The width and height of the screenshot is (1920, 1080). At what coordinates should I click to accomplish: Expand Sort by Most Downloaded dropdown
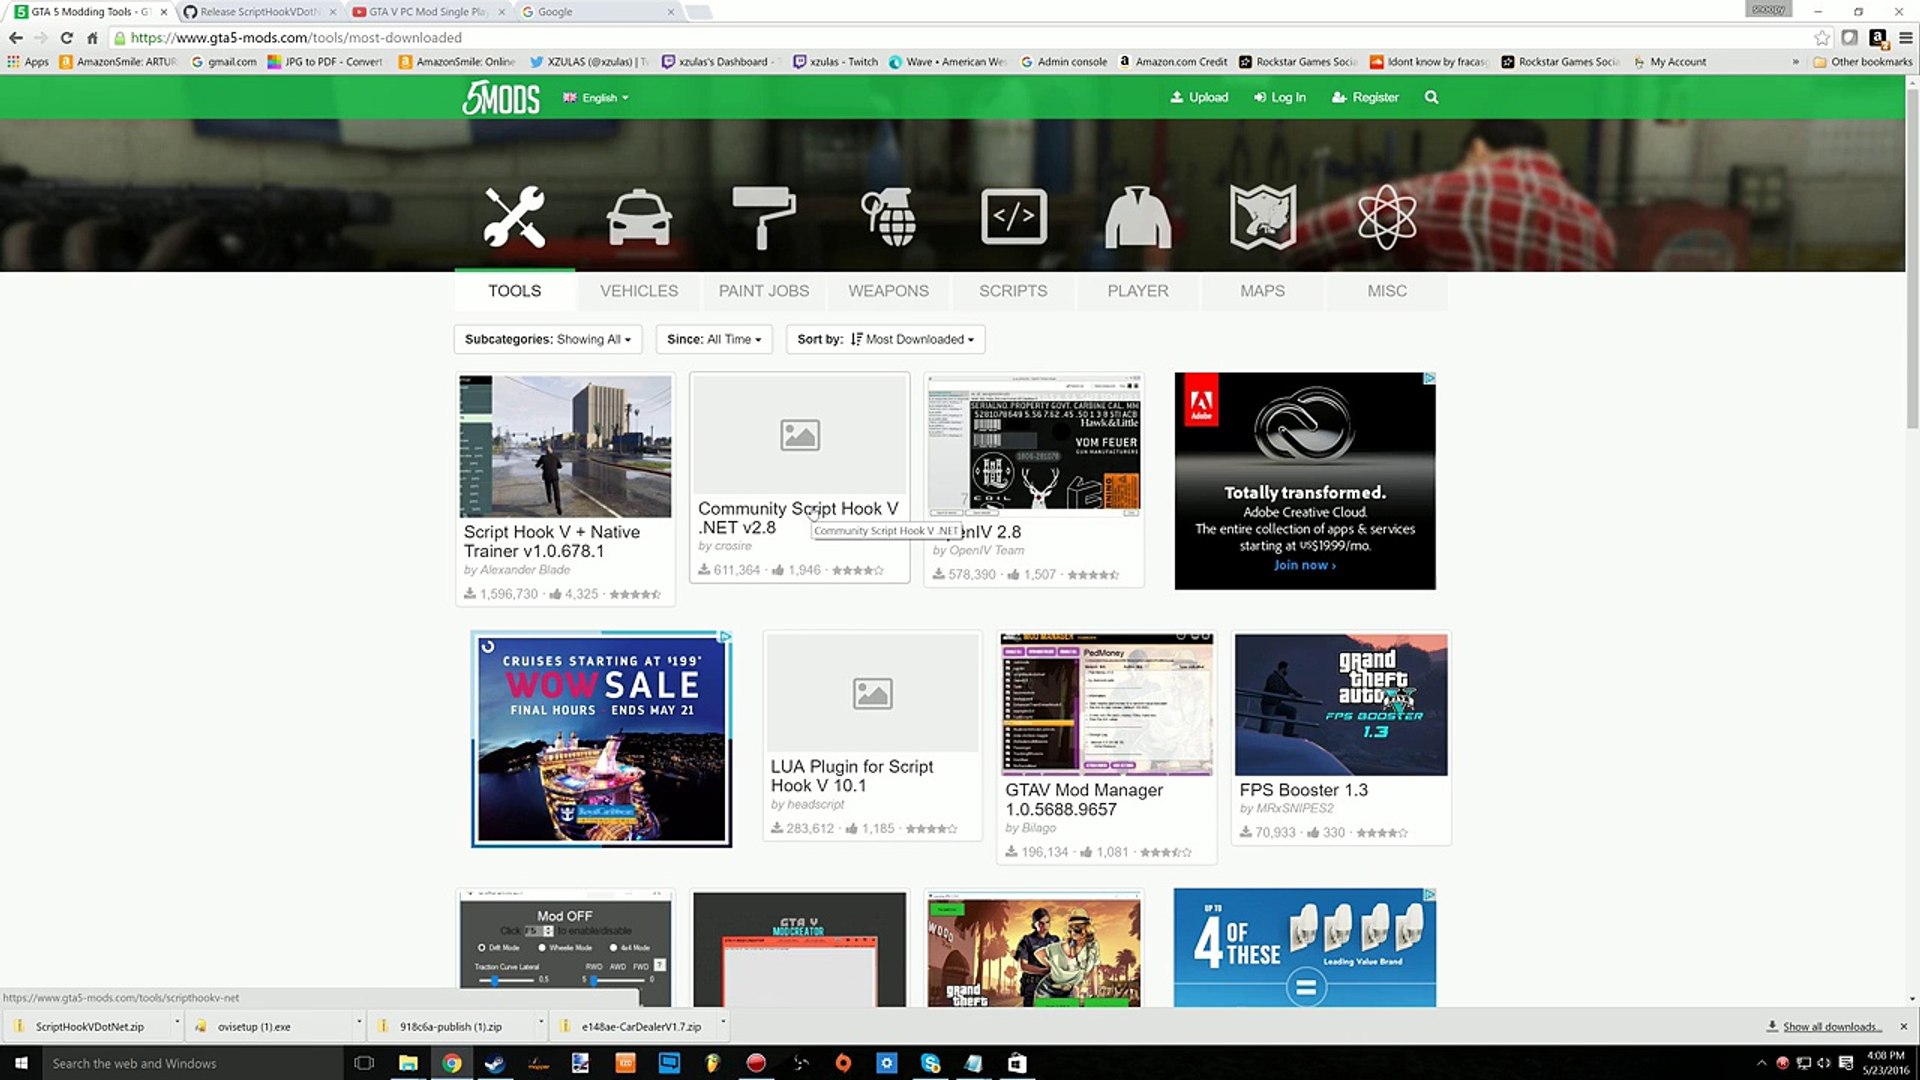pos(885,339)
